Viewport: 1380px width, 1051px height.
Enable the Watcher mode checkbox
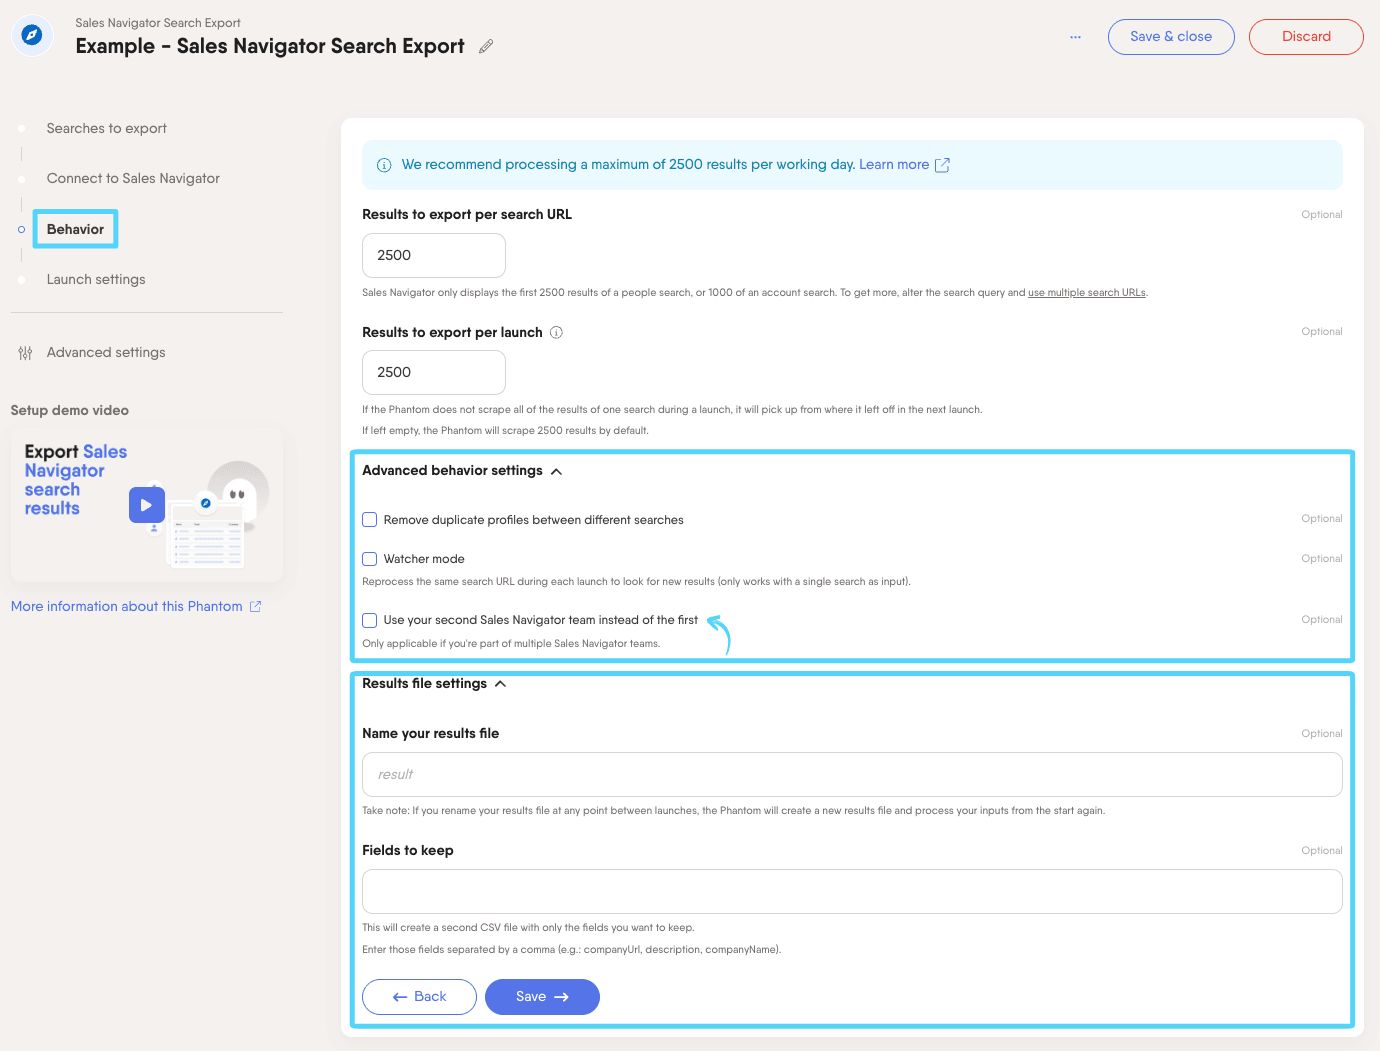(370, 559)
